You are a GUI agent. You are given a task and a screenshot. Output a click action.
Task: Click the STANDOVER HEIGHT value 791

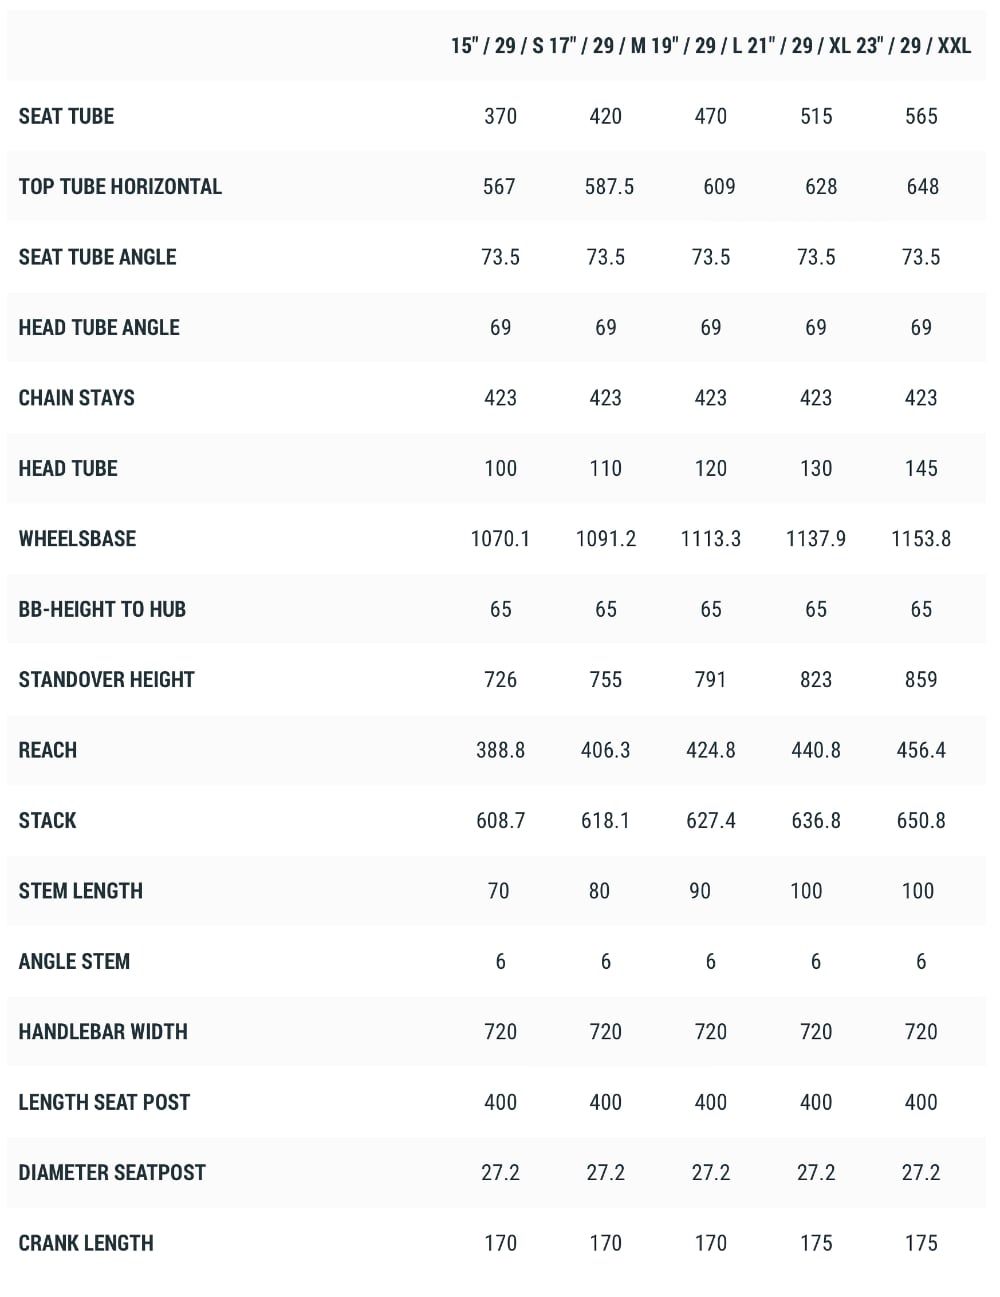click(x=711, y=680)
